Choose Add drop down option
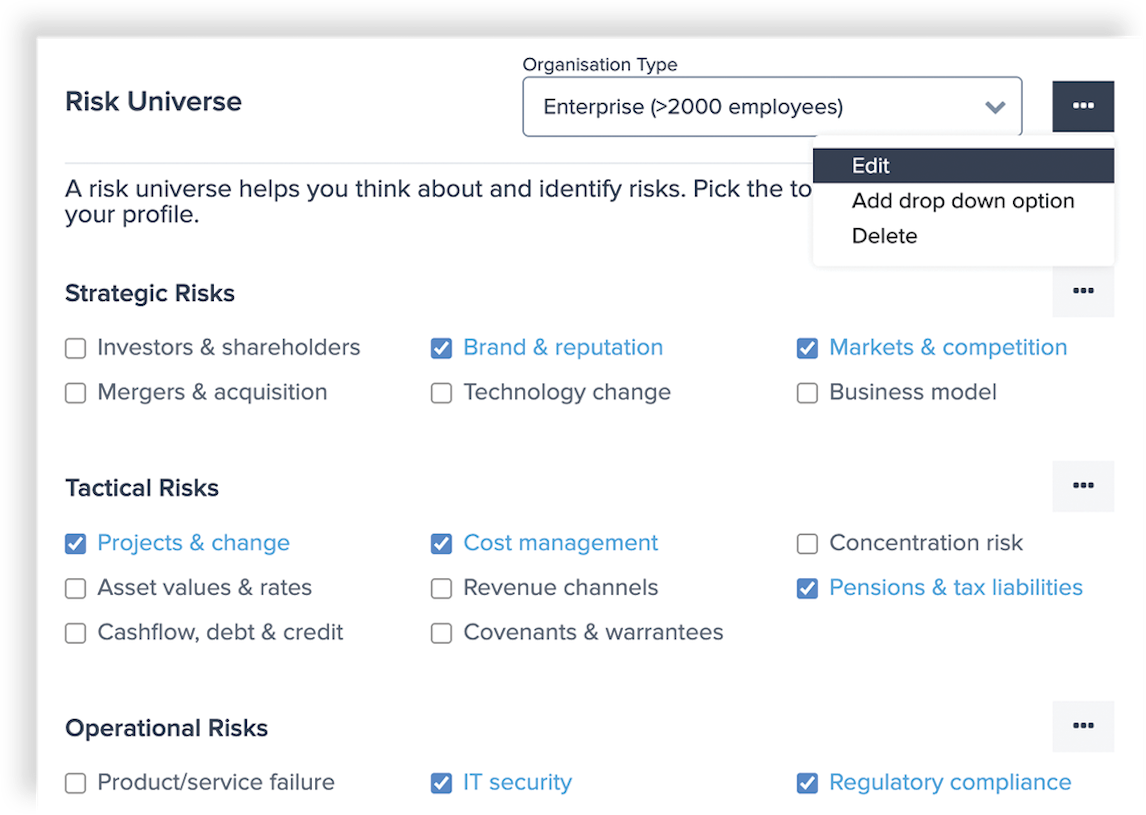1146x815 pixels. (963, 200)
